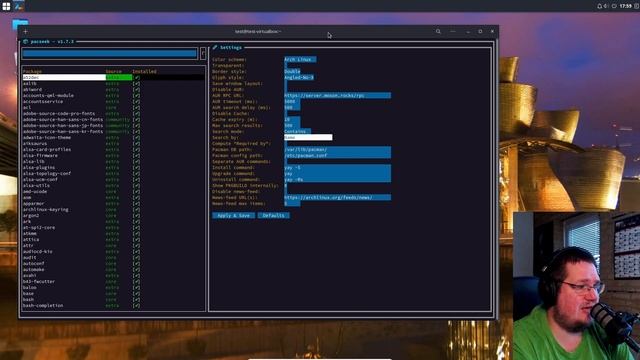
Task: Click the pencil icon in Settings header
Action: 215,47
